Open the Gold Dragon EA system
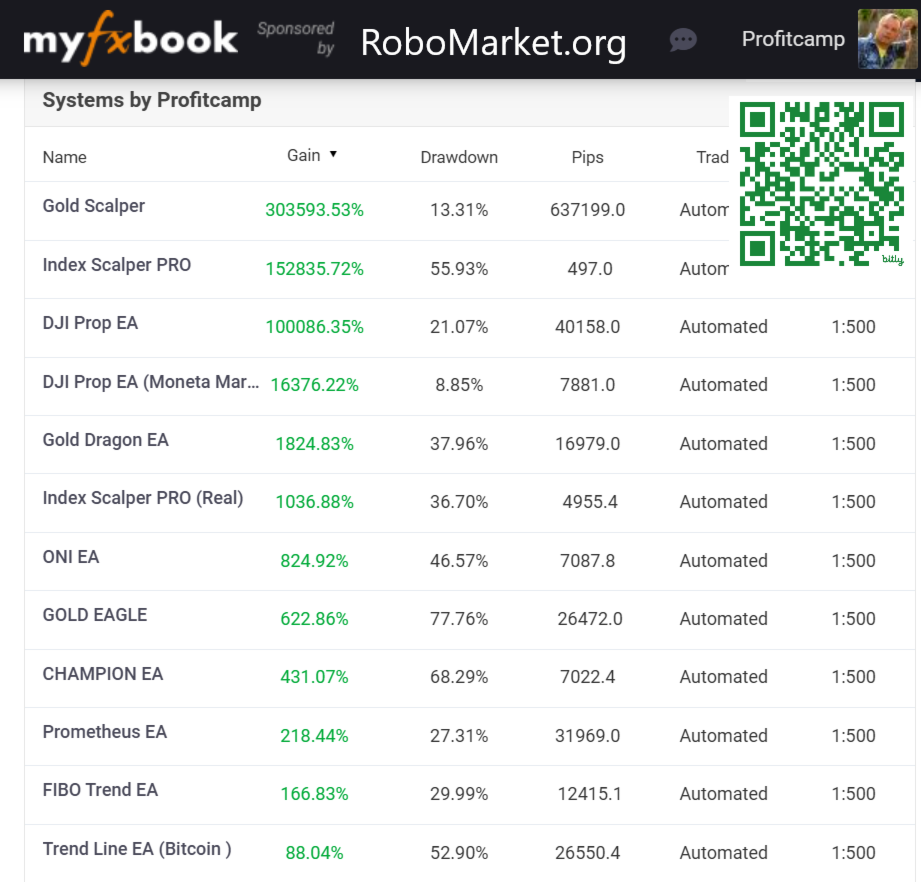The height and width of the screenshot is (882, 921). 106,440
